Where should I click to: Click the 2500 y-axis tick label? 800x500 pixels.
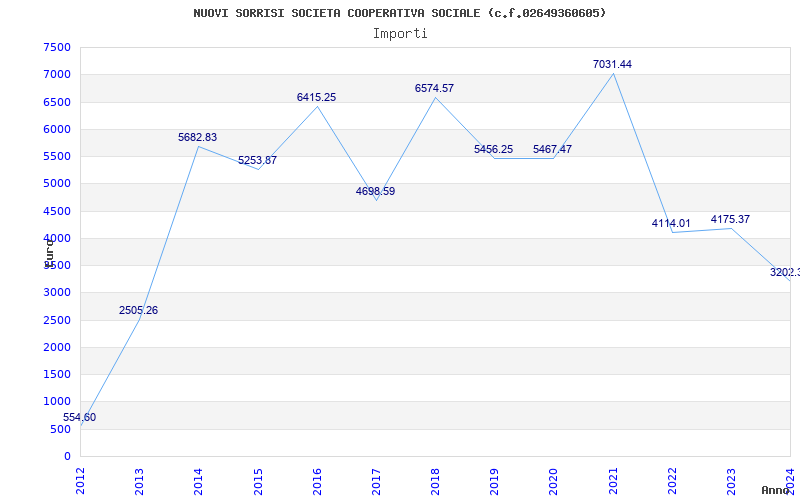click(57, 320)
